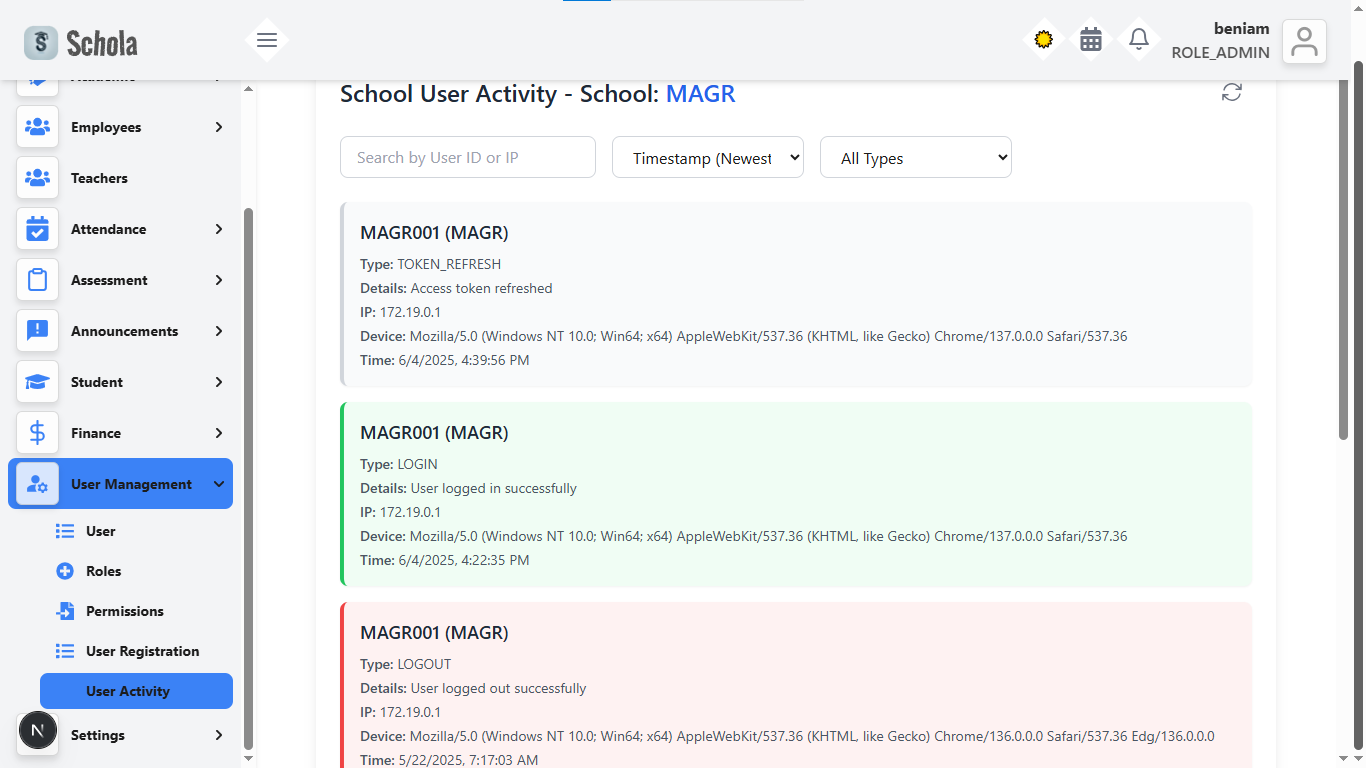The height and width of the screenshot is (768, 1366).
Task: Refresh the user activity list
Action: pos(1232,93)
